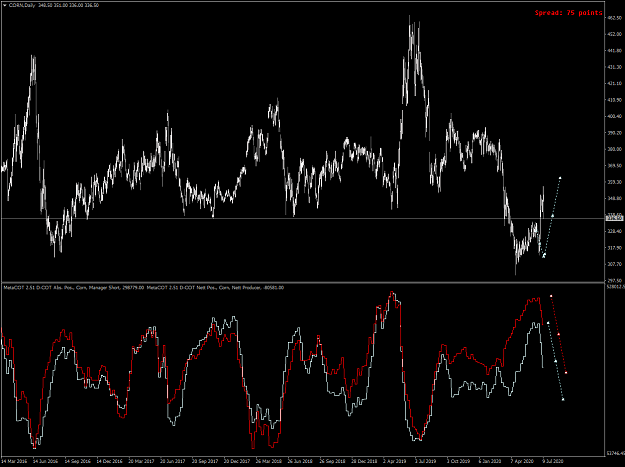Click the CORN,Daily chart title text
The height and width of the screenshot is (467, 625).
22,6
